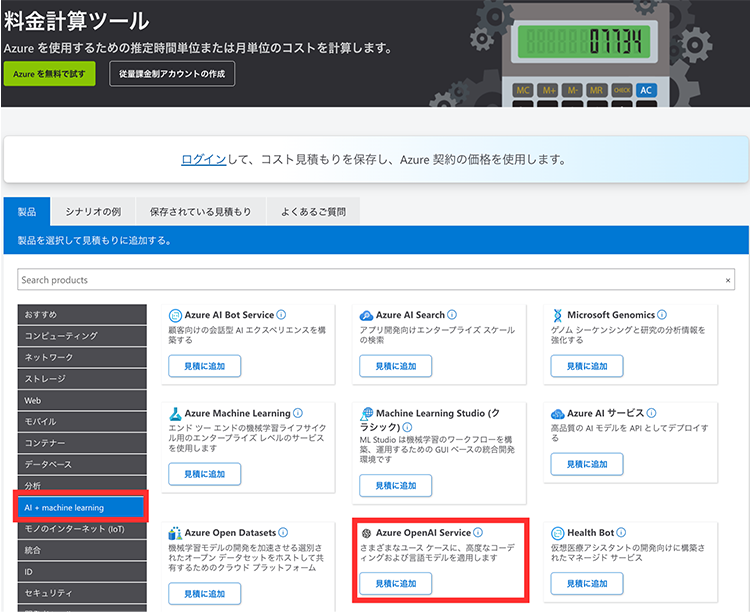Open the 保存されている見積もり tab
Viewport: 750px width, 612px height.
click(200, 211)
